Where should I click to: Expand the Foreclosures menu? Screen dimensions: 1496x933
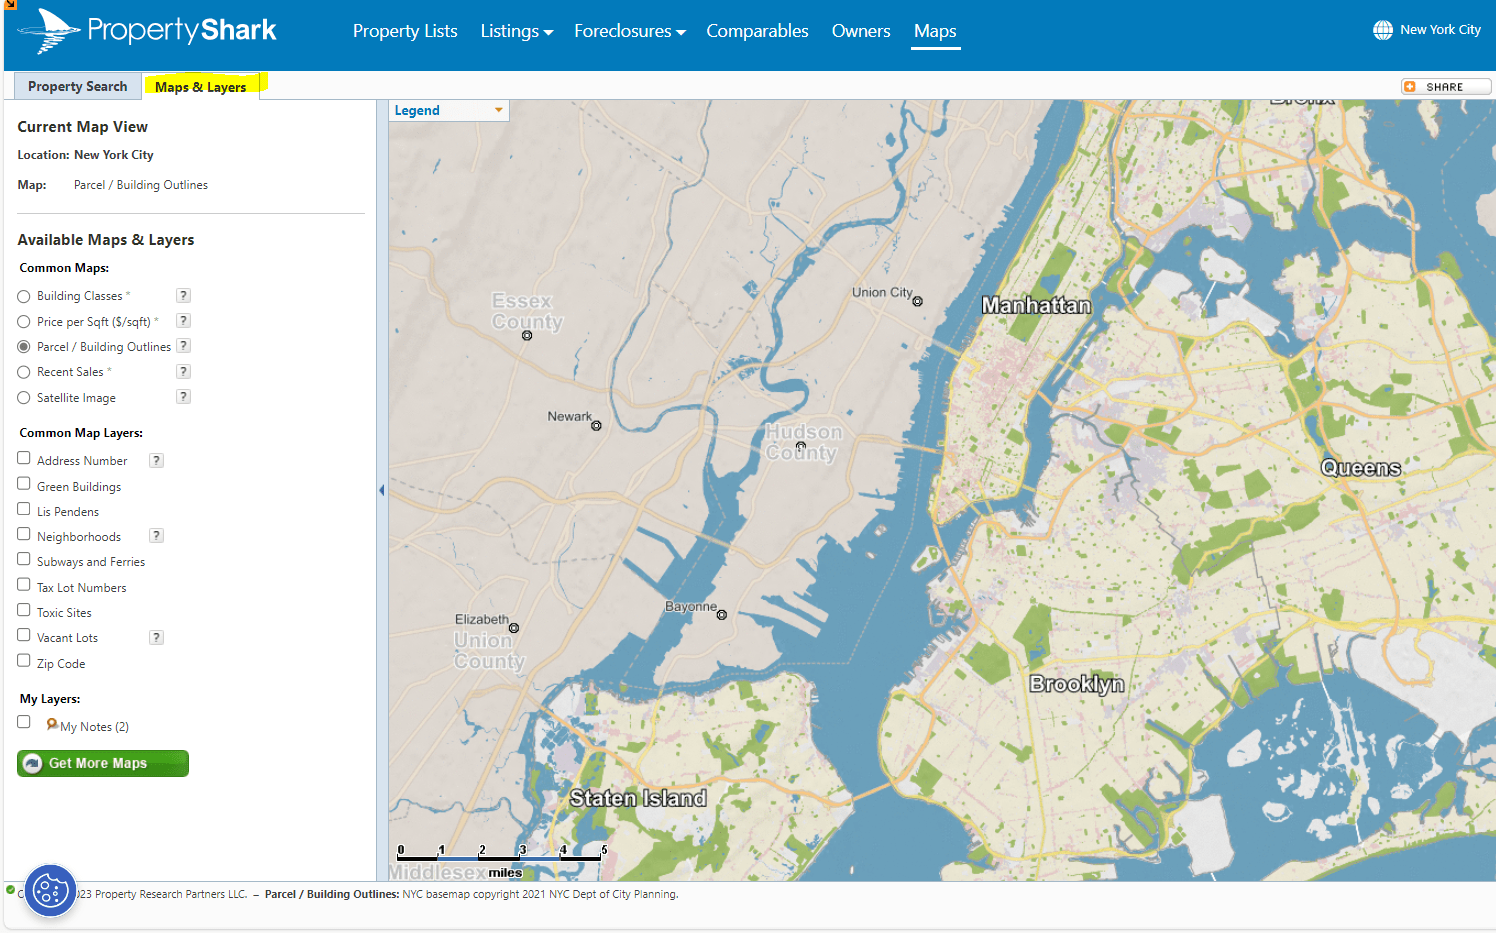click(629, 31)
